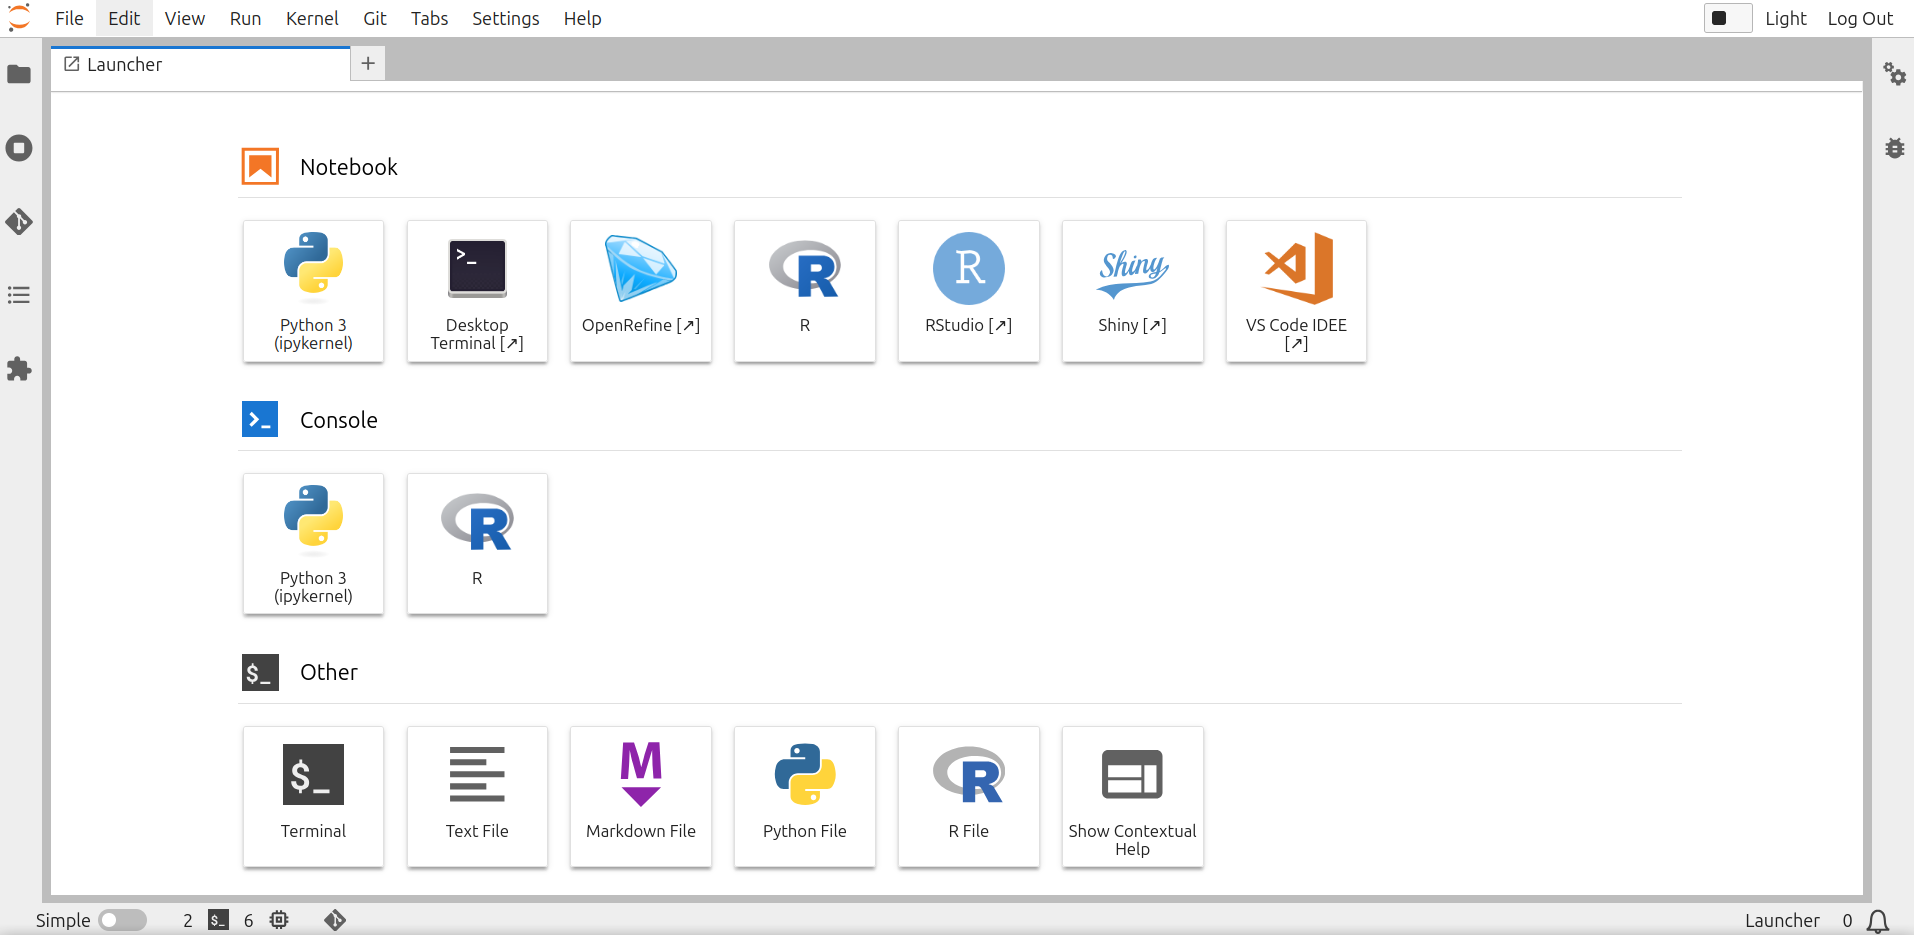Expand the File menu
This screenshot has height=935, width=1914.
69,18
